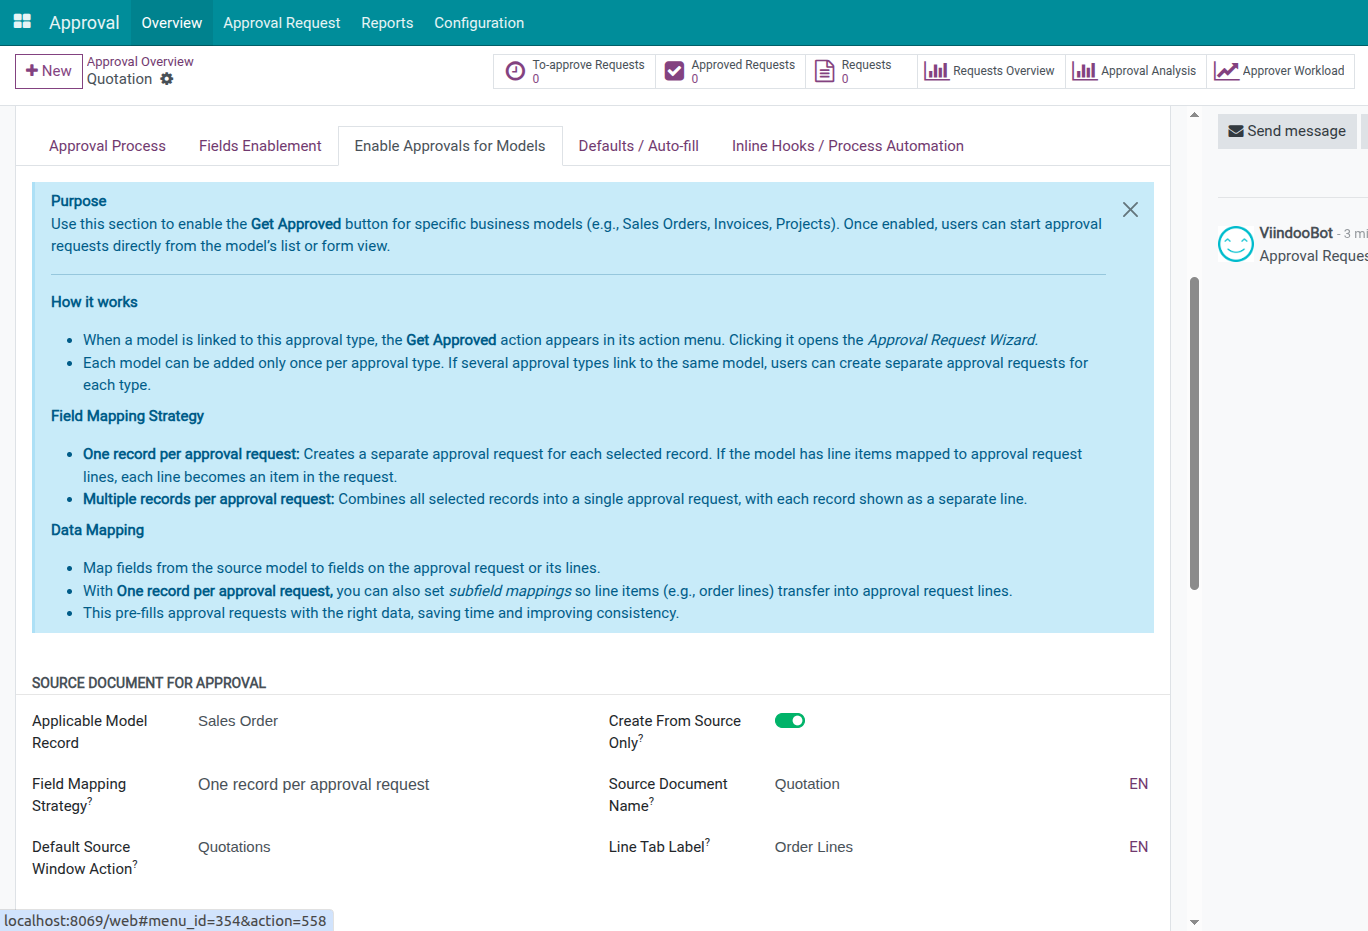Image resolution: width=1368 pixels, height=931 pixels.
Task: Open Requests Overview chart icon
Action: pyautogui.click(x=936, y=71)
